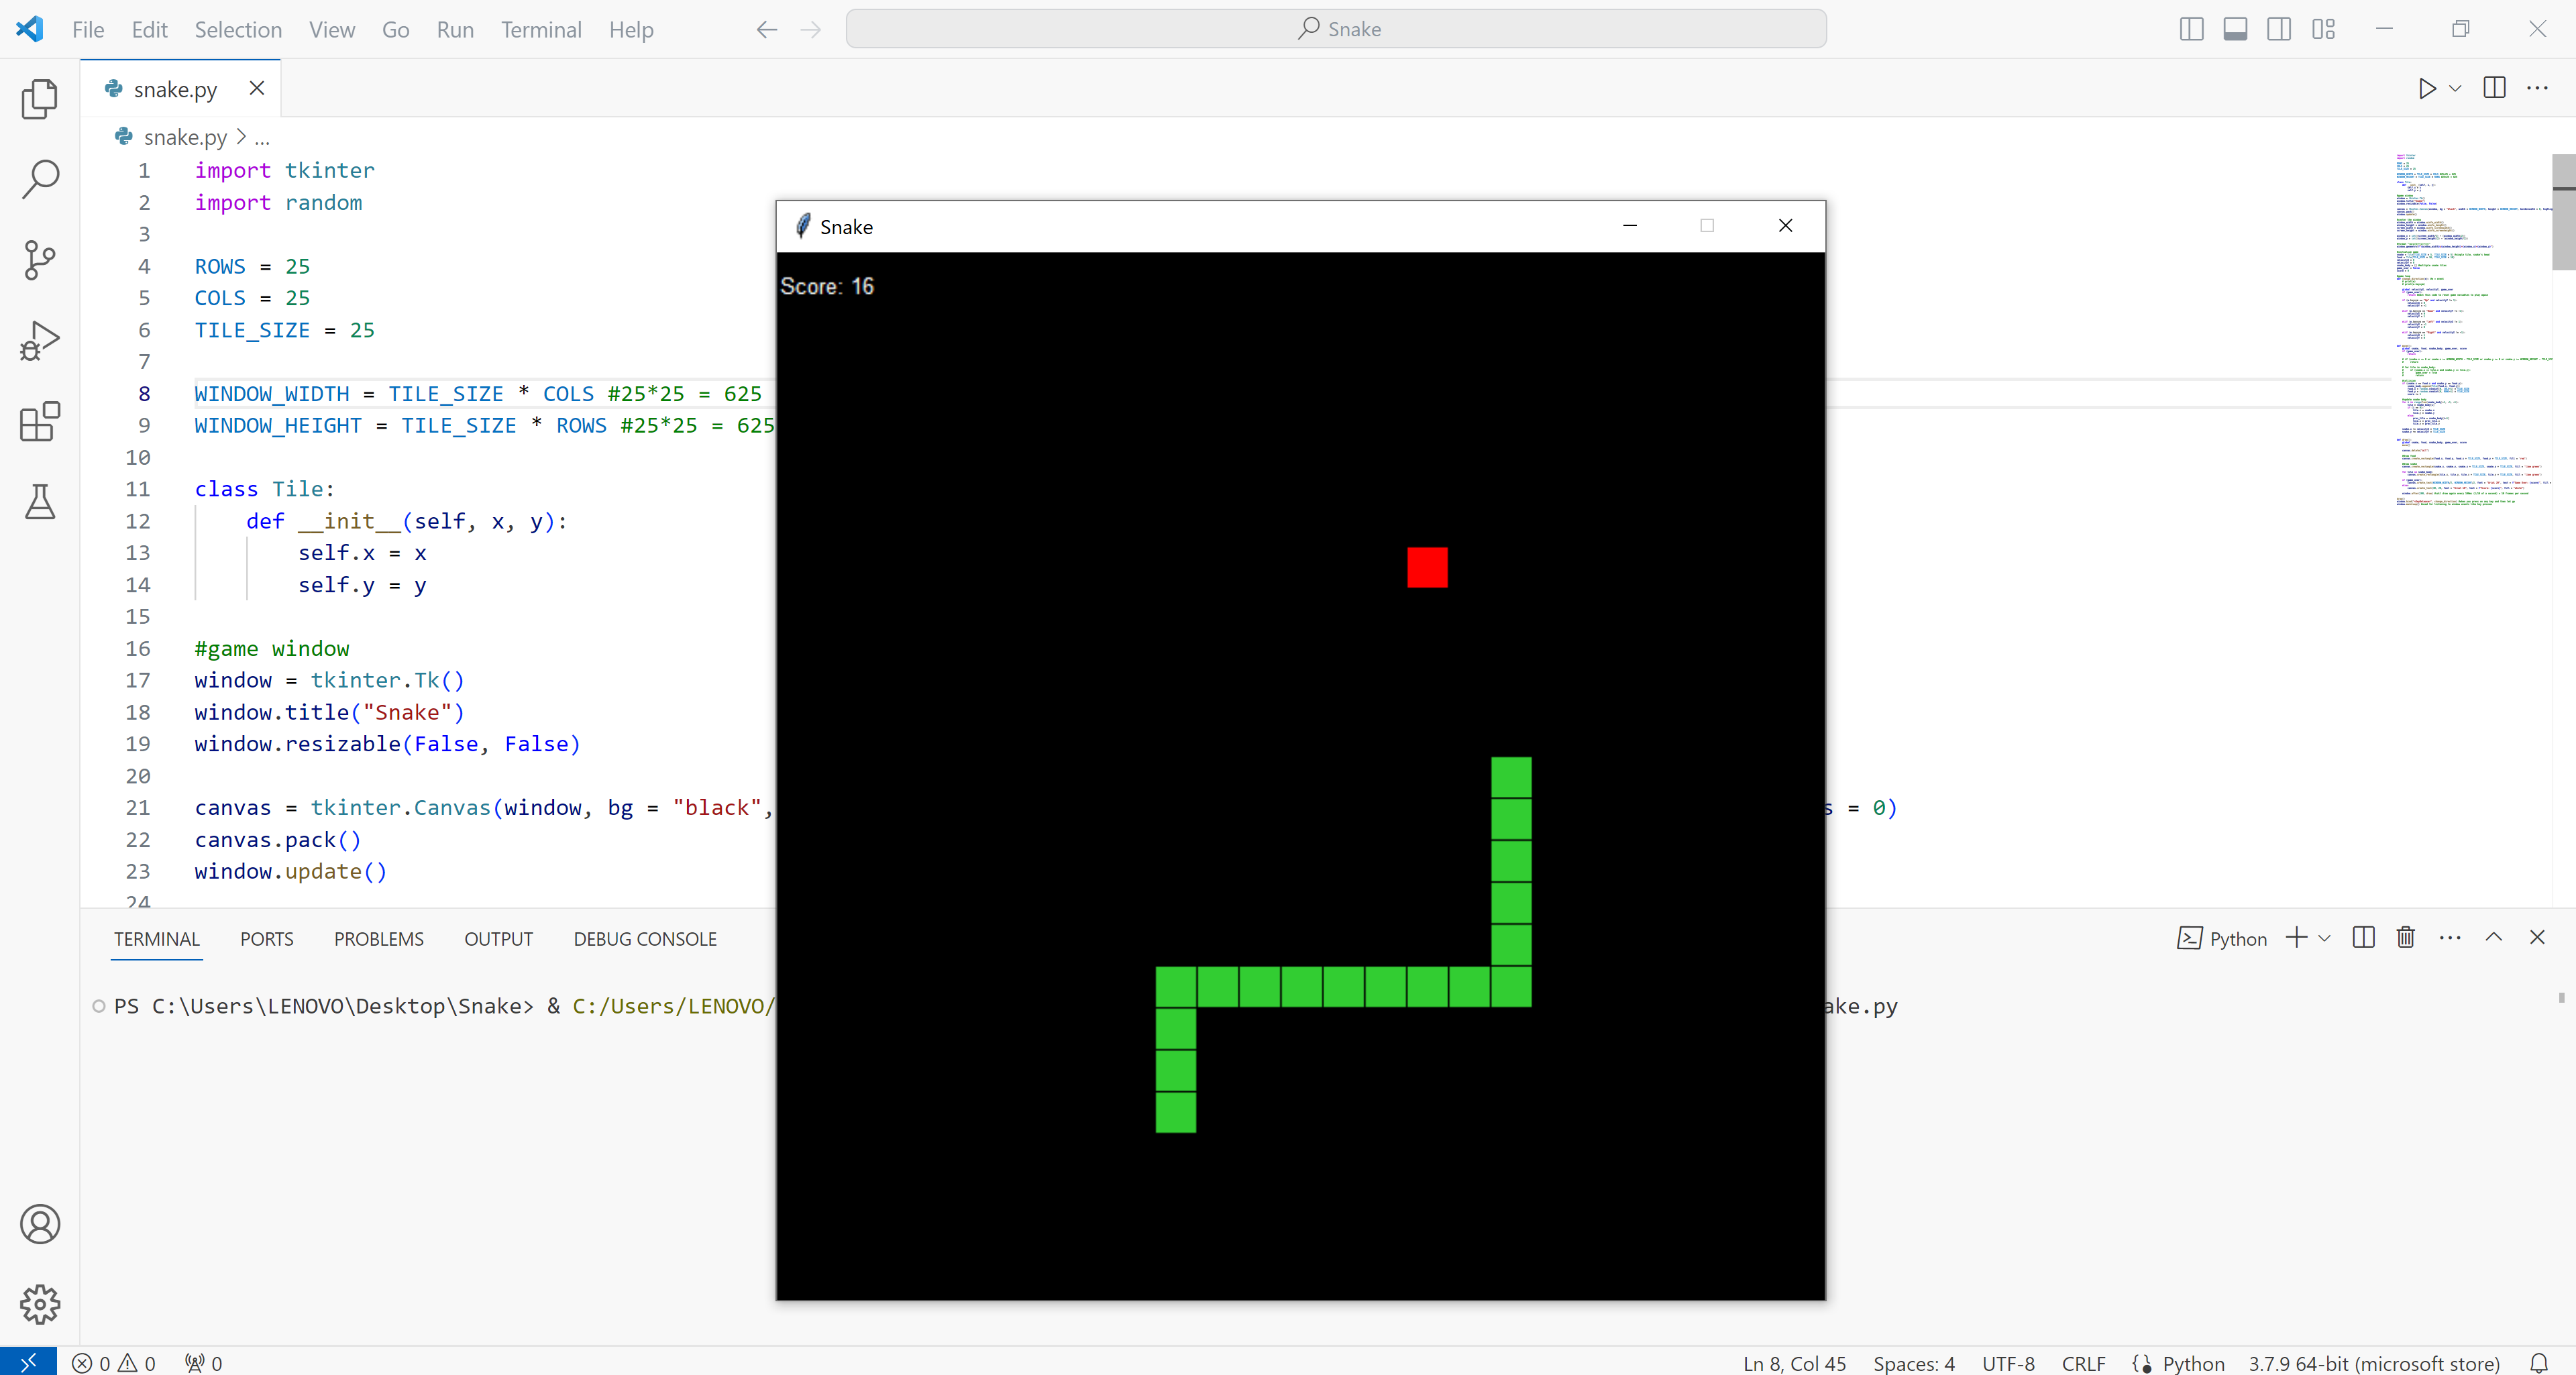Open the Manage settings gear
The width and height of the screenshot is (2576, 1375).
coord(39,1304)
